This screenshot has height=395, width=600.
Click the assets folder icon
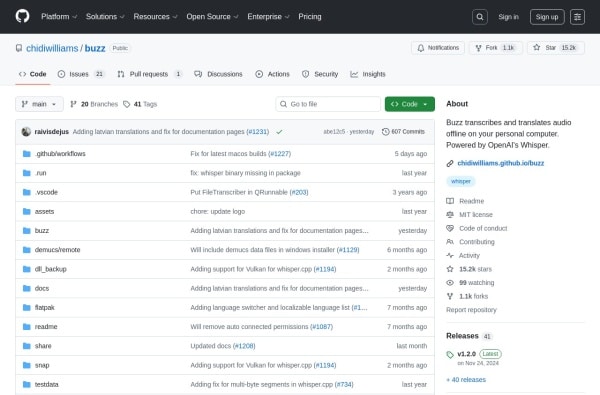(x=26, y=211)
